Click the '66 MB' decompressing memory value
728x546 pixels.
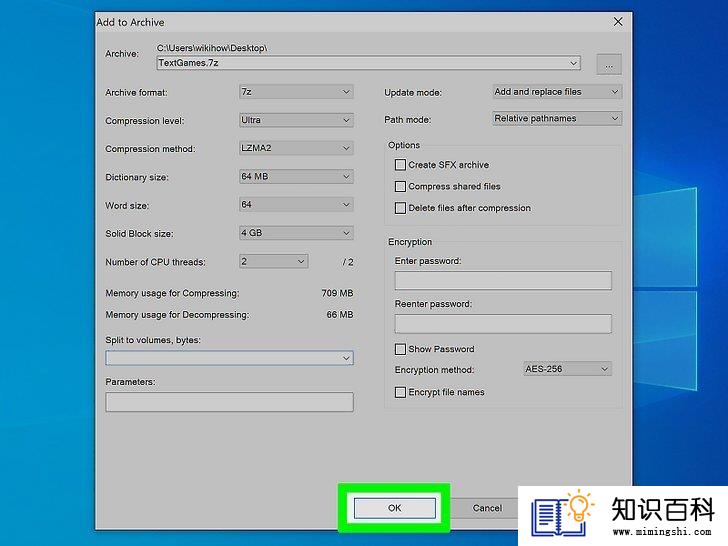pyautogui.click(x=340, y=315)
